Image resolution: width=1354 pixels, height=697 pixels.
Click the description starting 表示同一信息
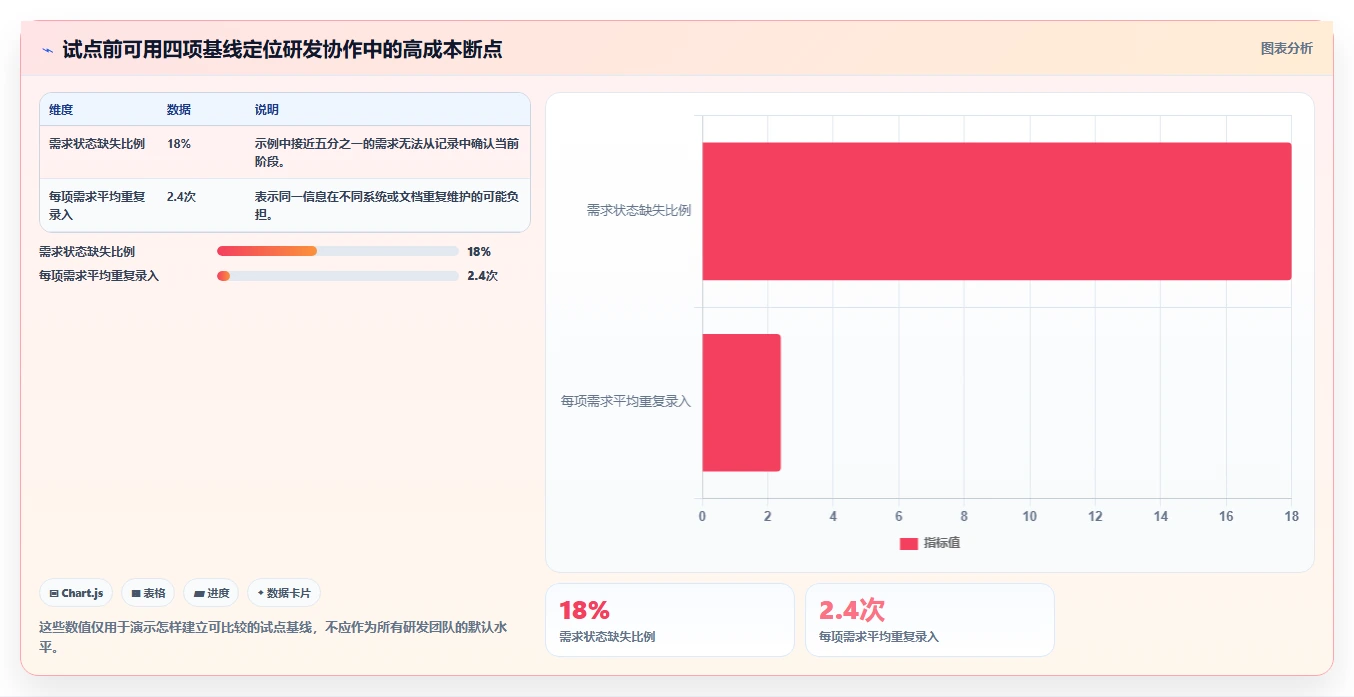[387, 205]
